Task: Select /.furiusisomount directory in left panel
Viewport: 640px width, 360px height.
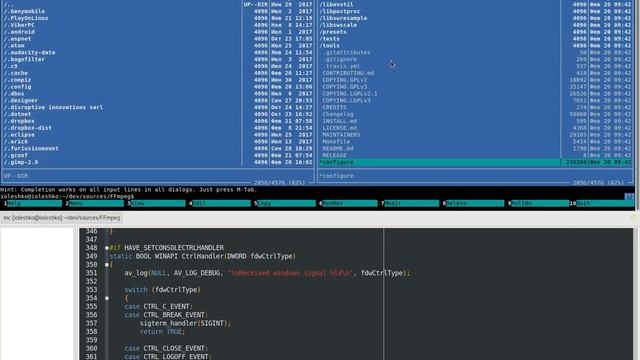Action: click(31, 149)
